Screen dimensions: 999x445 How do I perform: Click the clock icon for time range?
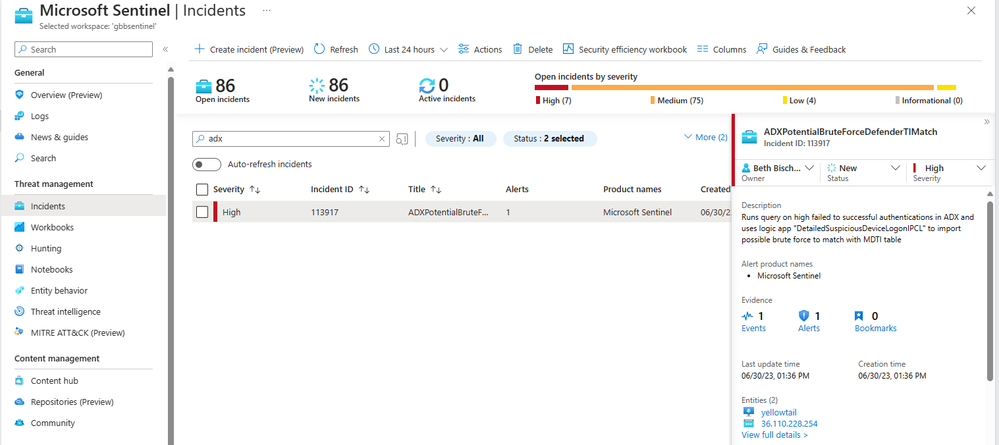tap(374, 49)
